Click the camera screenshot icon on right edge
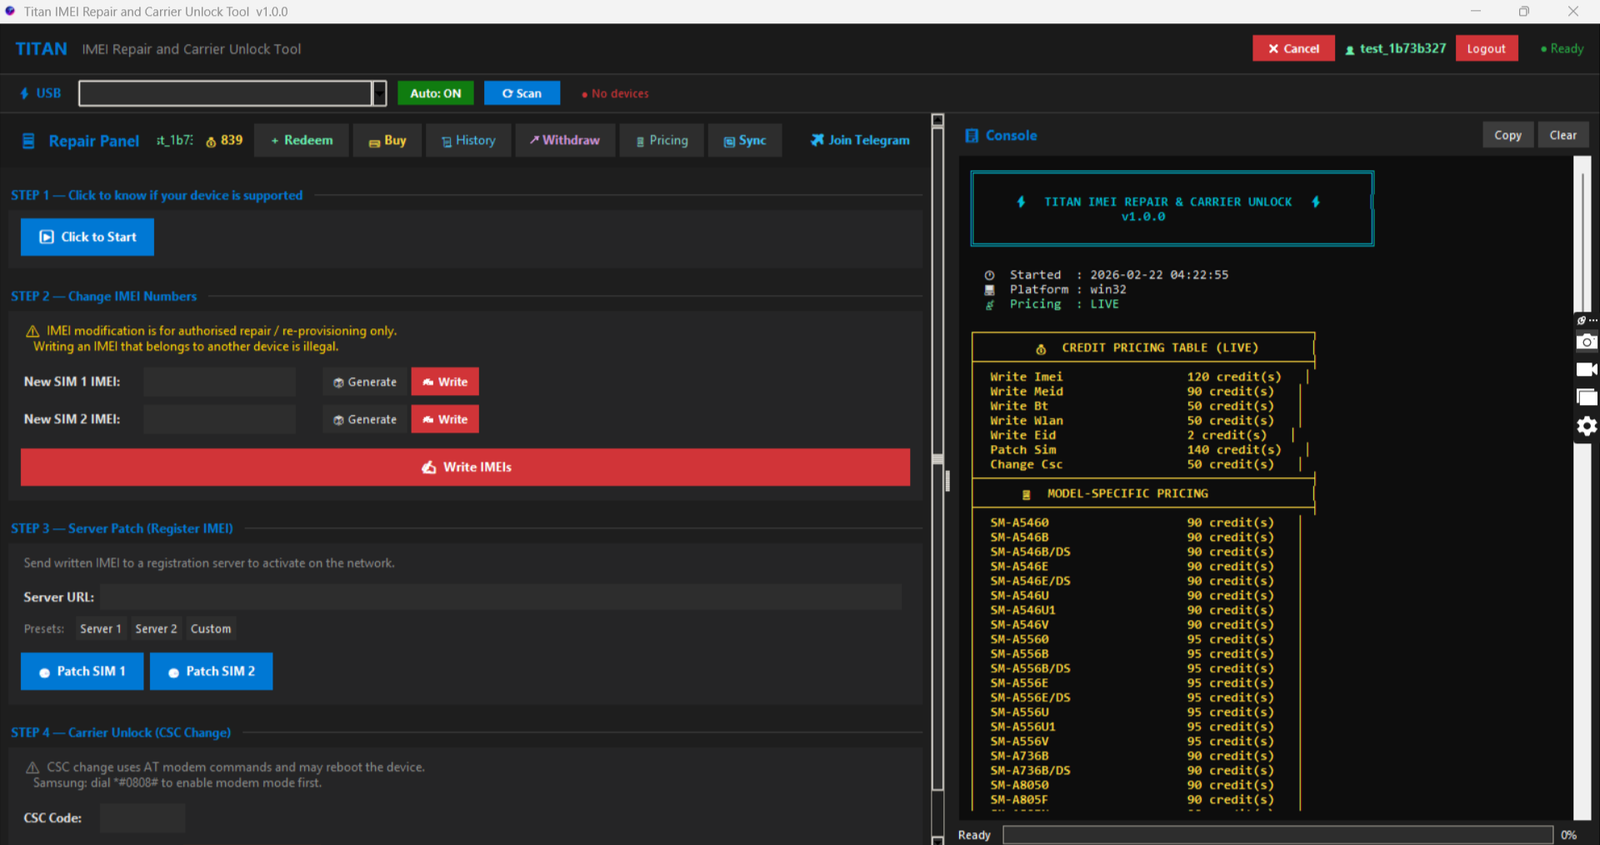Image resolution: width=1600 pixels, height=845 pixels. pyautogui.click(x=1586, y=342)
